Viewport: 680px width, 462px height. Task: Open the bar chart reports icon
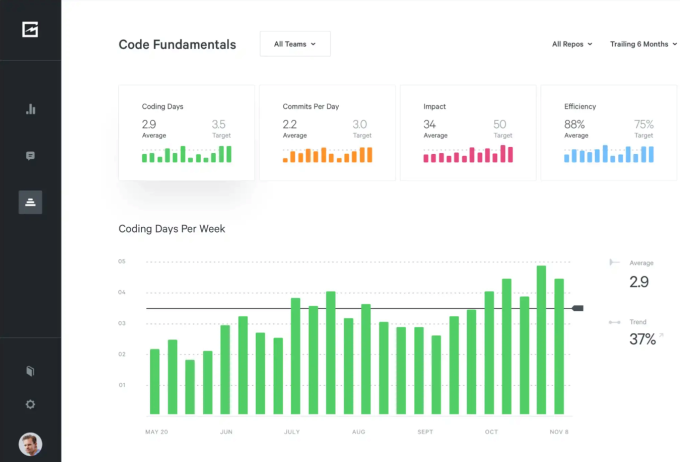coord(30,109)
